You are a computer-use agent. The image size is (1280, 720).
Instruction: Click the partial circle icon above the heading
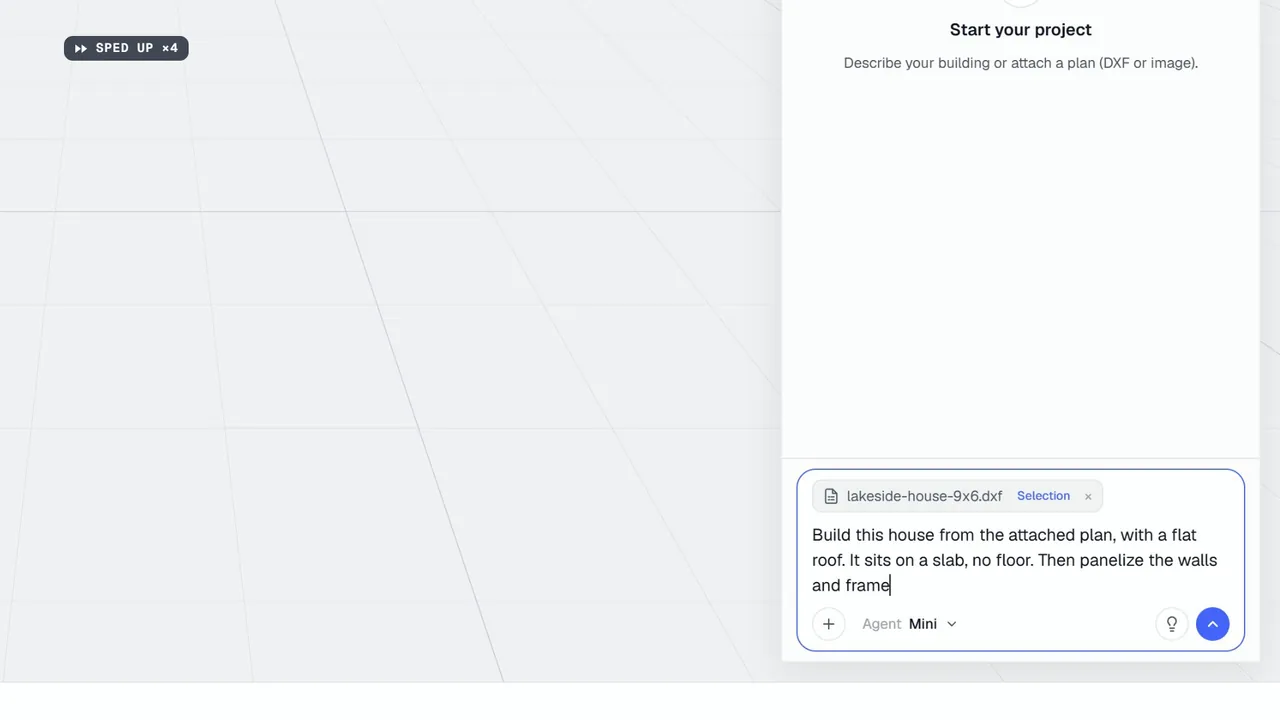click(1021, 3)
